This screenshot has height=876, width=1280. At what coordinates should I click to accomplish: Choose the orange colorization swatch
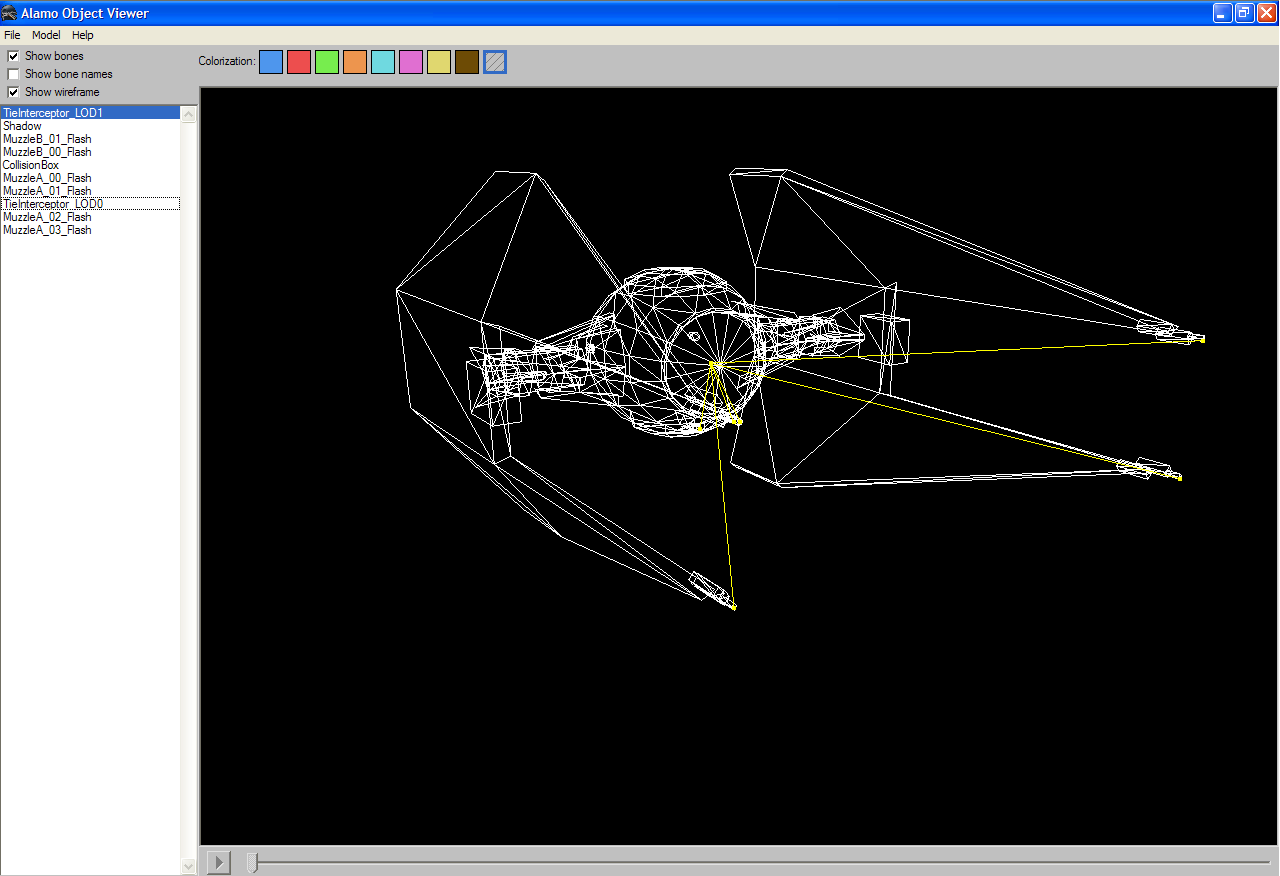click(x=354, y=62)
